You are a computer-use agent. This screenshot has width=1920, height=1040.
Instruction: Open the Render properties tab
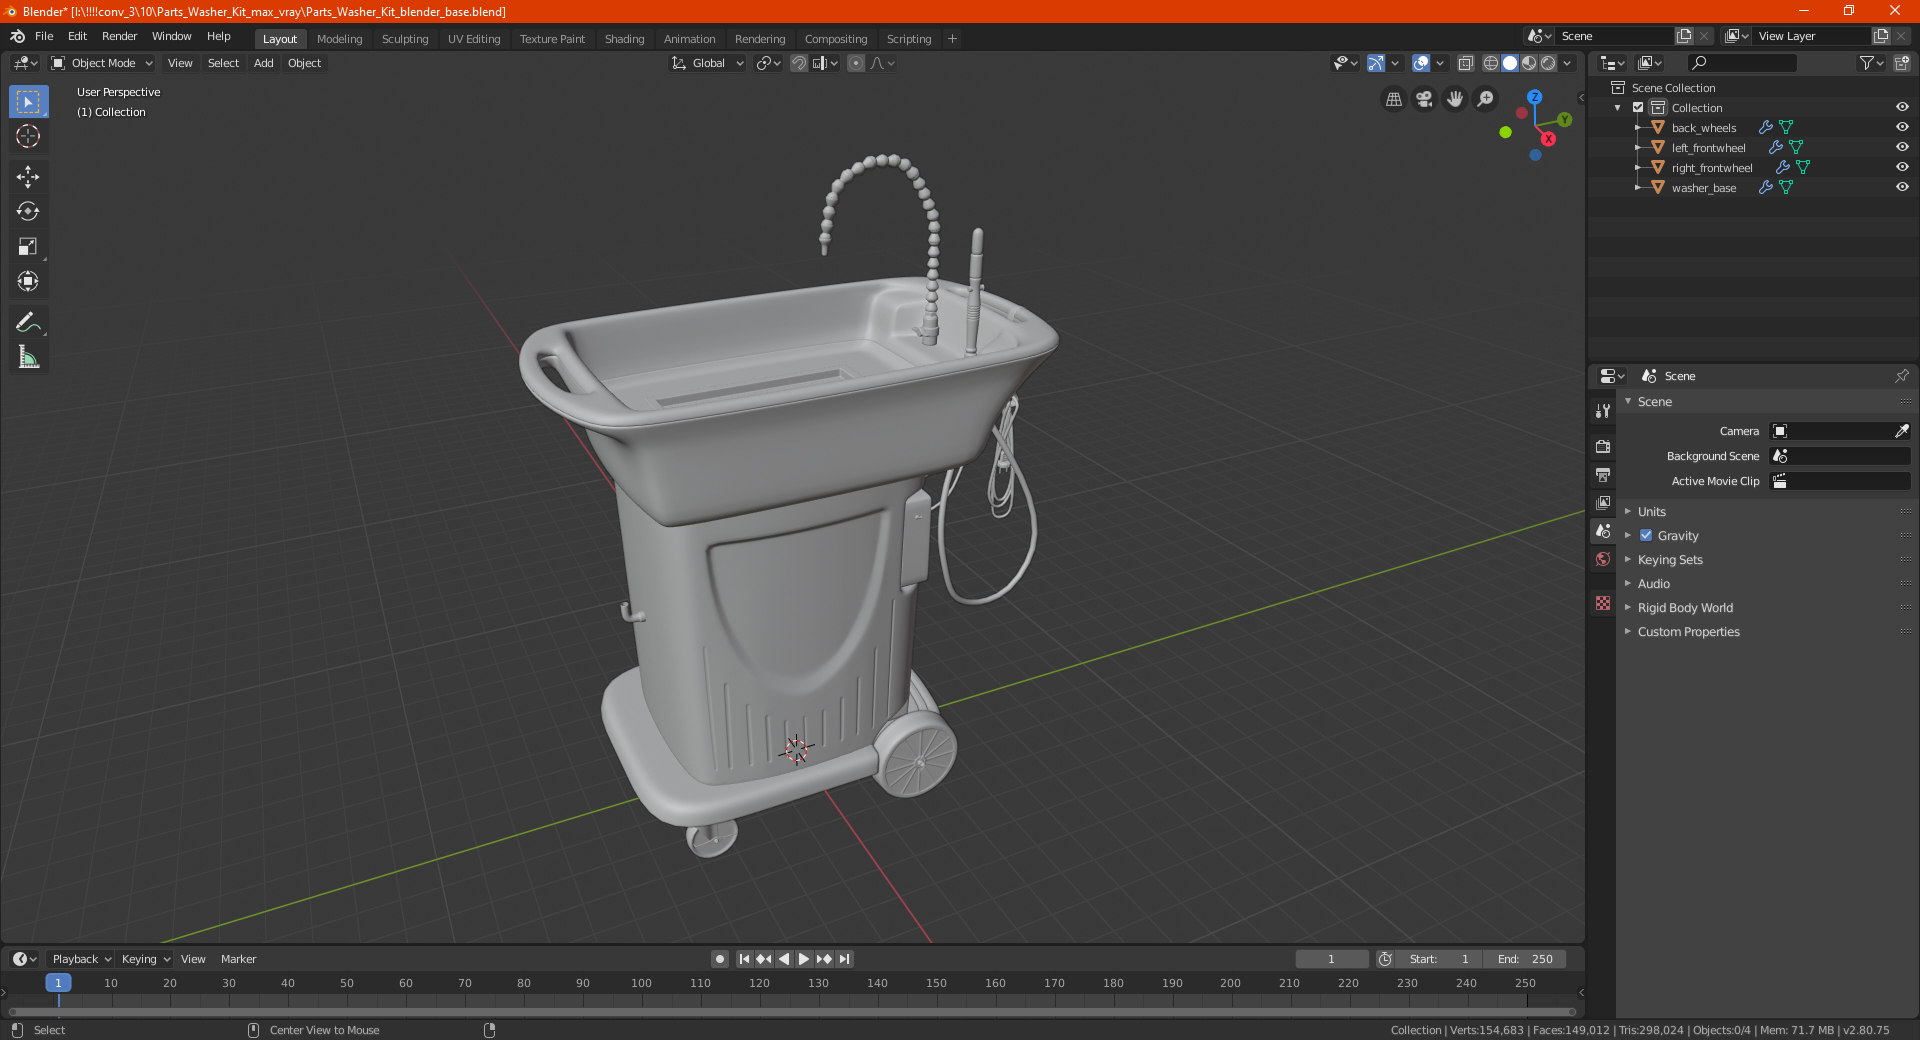[1603, 446]
